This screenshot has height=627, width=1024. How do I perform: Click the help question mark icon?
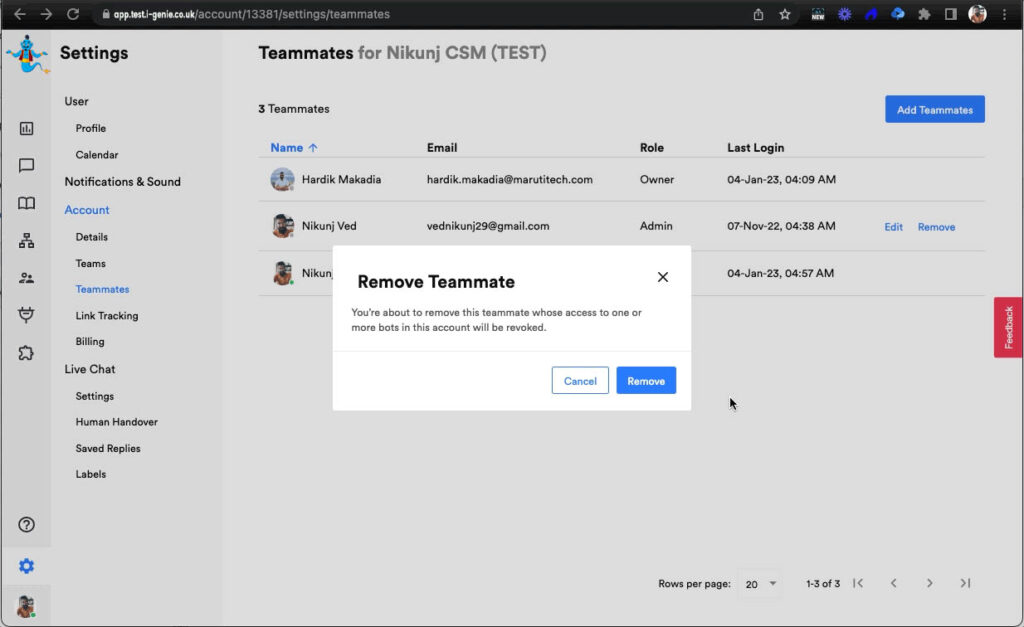(x=27, y=525)
